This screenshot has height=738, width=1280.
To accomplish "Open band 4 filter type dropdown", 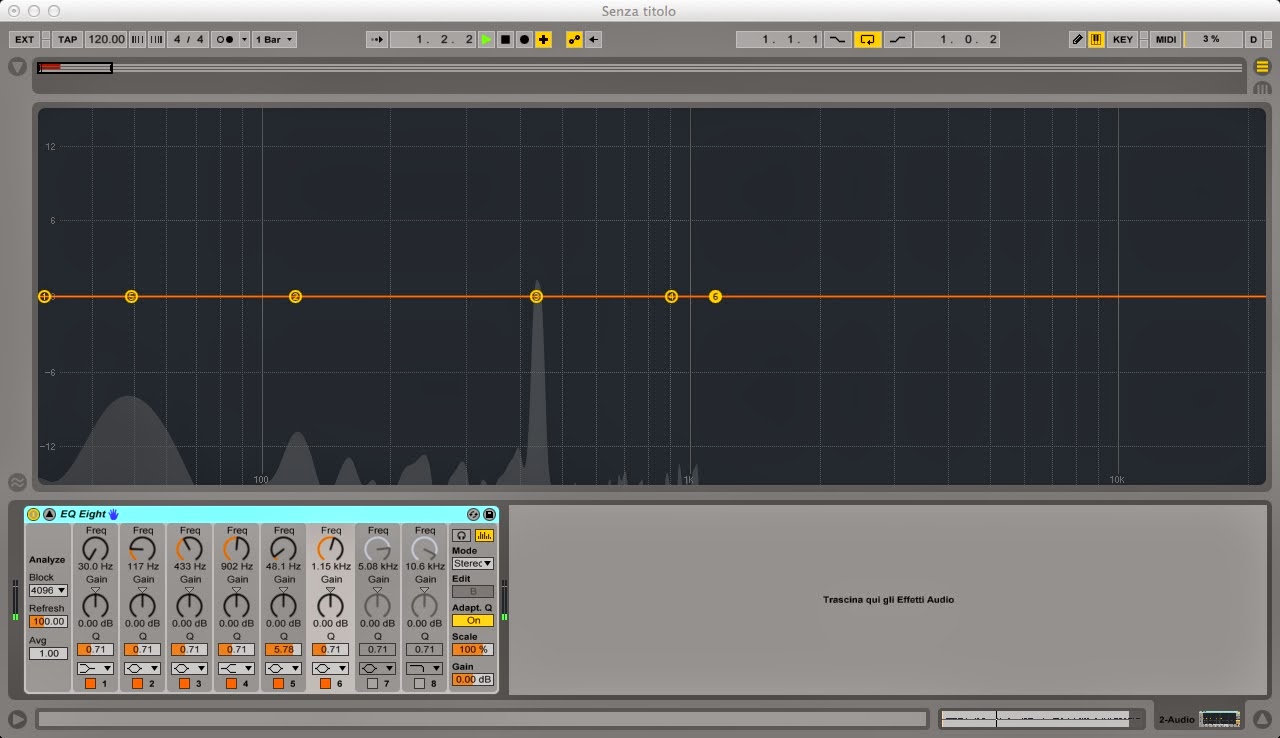I will click(237, 668).
